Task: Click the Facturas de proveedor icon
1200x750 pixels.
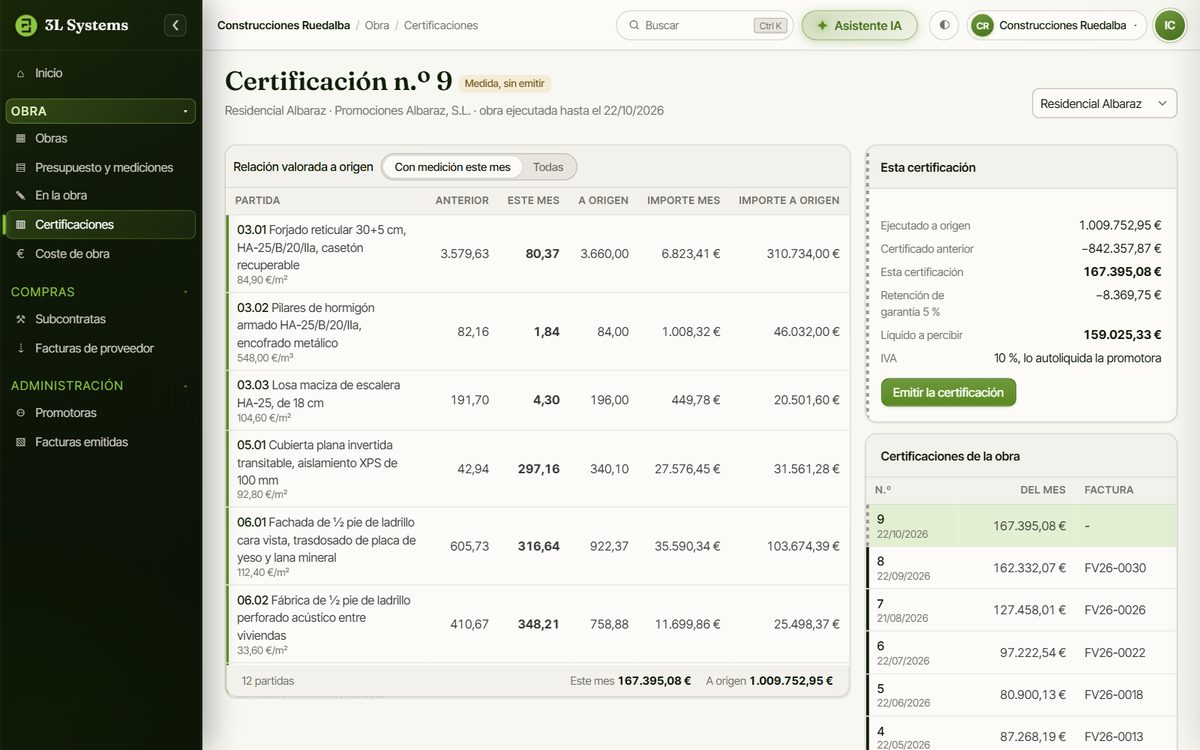Action: [20, 348]
